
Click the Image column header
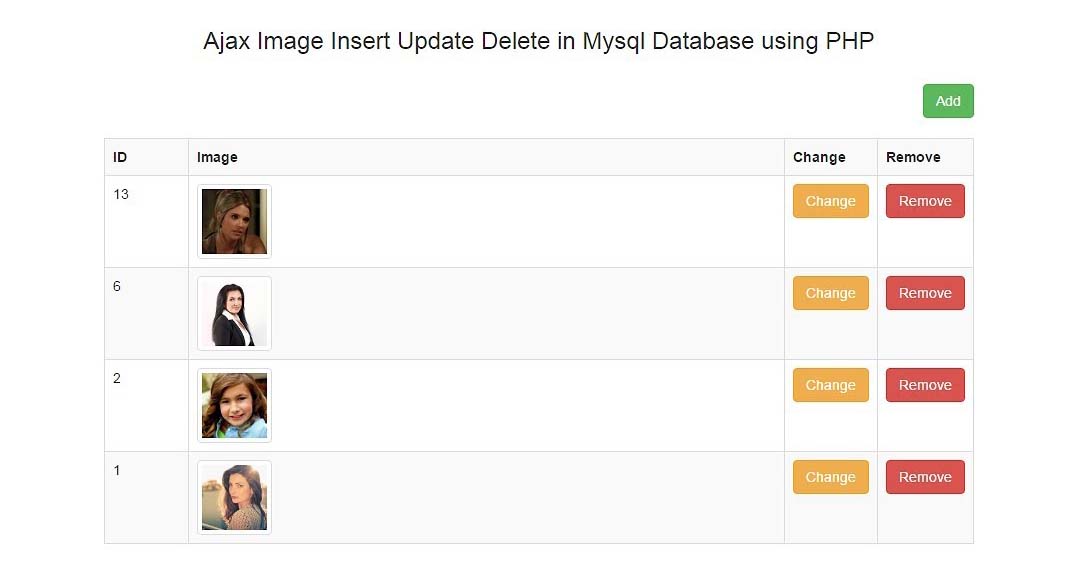coord(217,157)
